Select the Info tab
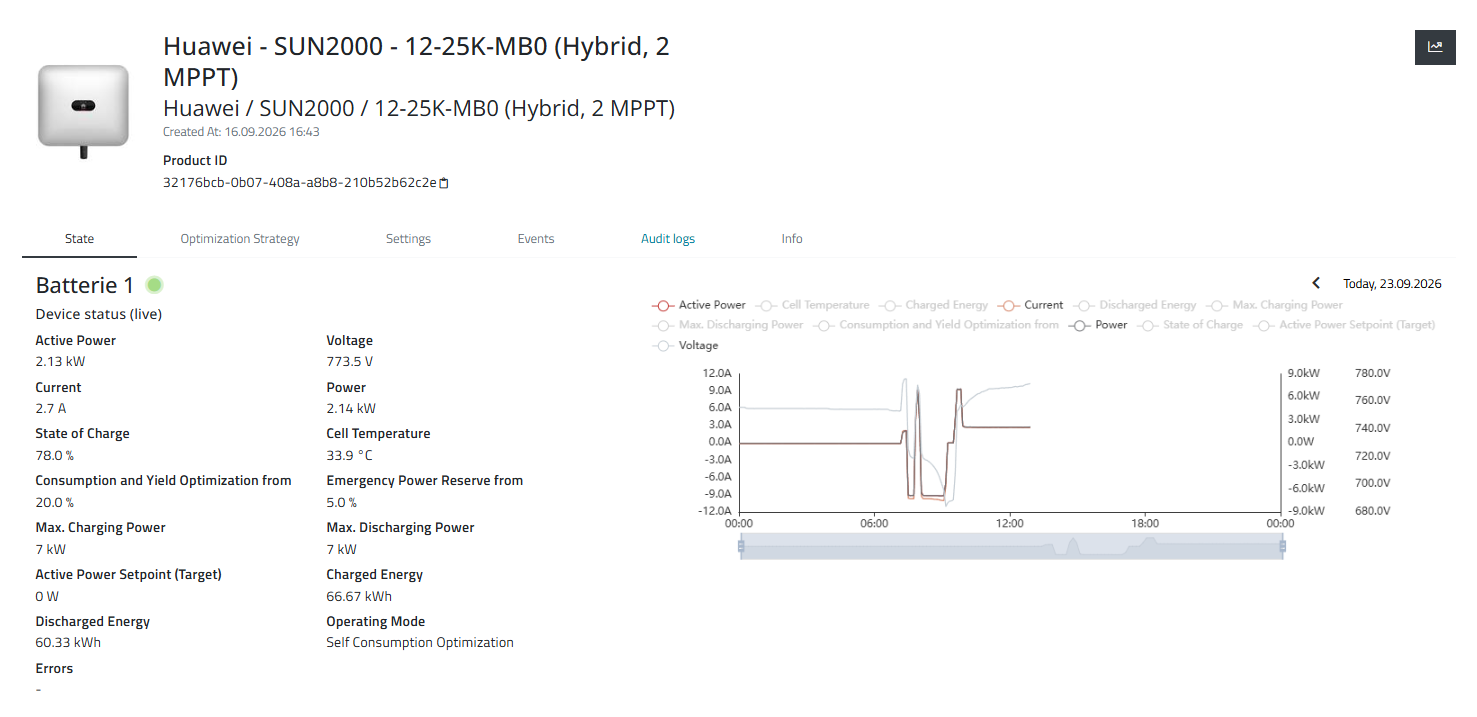This screenshot has width=1477, height=717. (x=792, y=239)
